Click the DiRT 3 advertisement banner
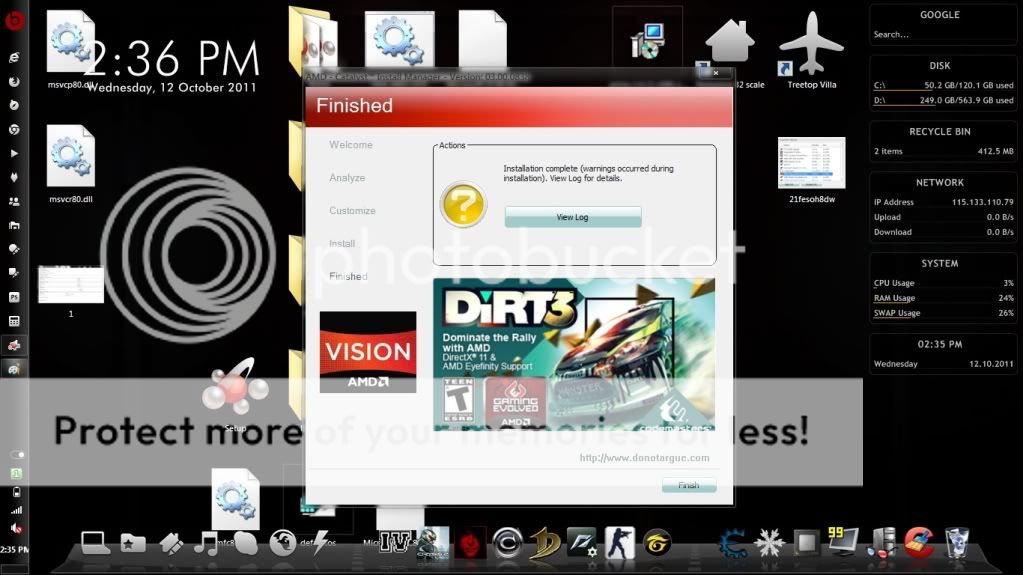 (574, 354)
